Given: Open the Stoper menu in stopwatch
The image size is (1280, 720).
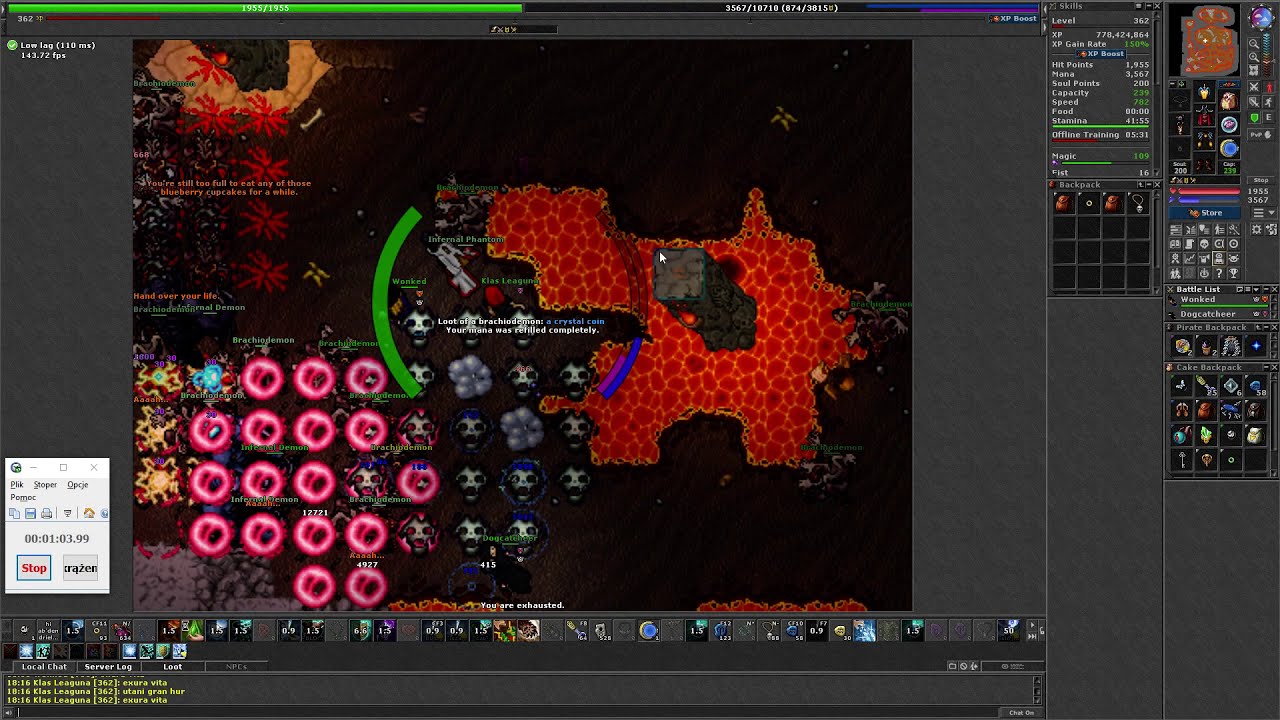Looking at the screenshot, I should coord(45,485).
